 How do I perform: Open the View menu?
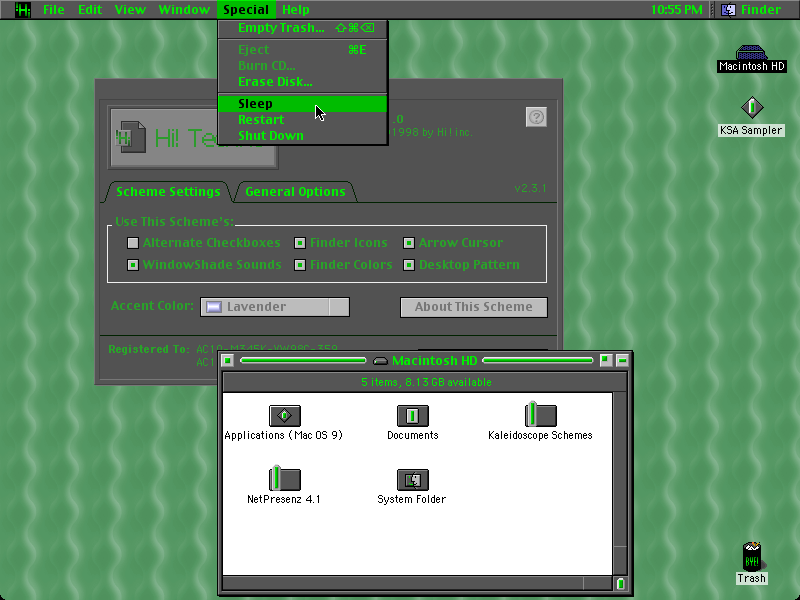tap(130, 9)
